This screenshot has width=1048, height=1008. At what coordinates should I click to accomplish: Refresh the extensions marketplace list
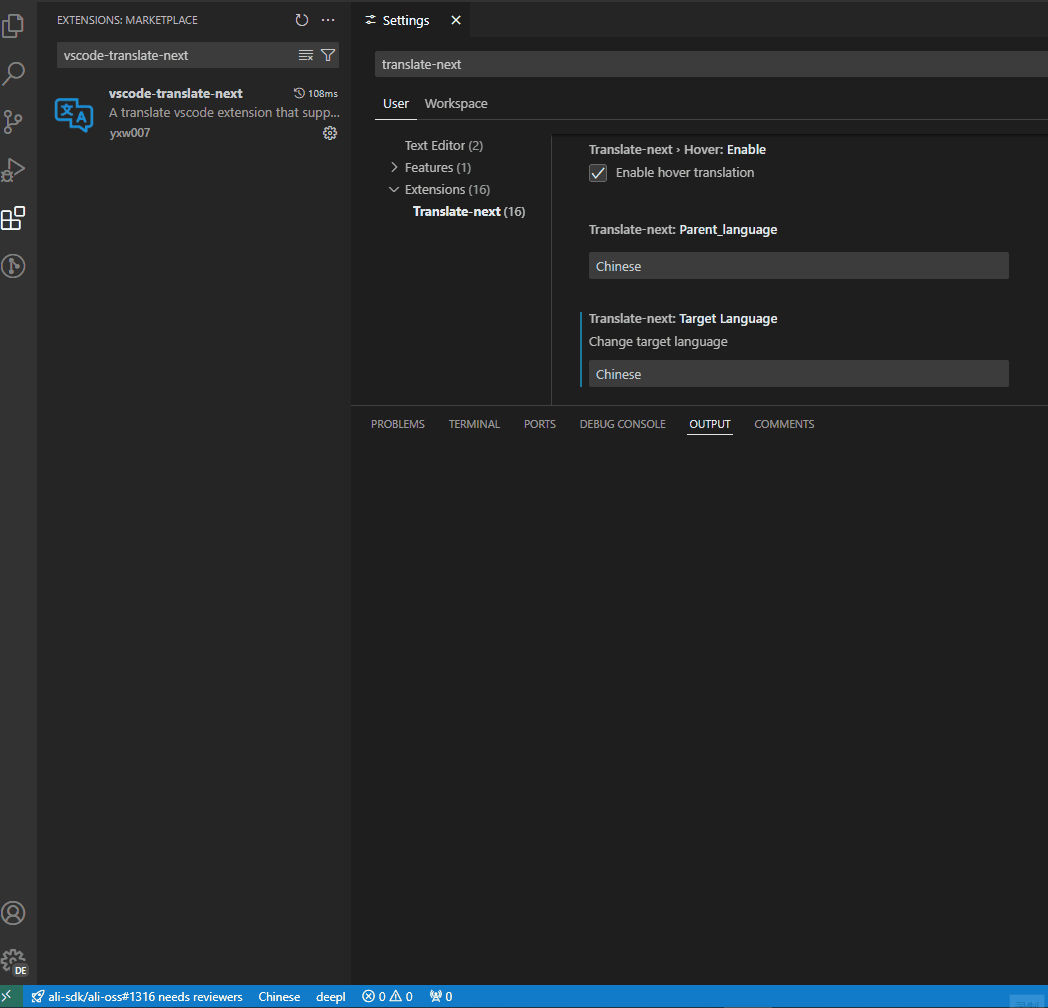302,20
